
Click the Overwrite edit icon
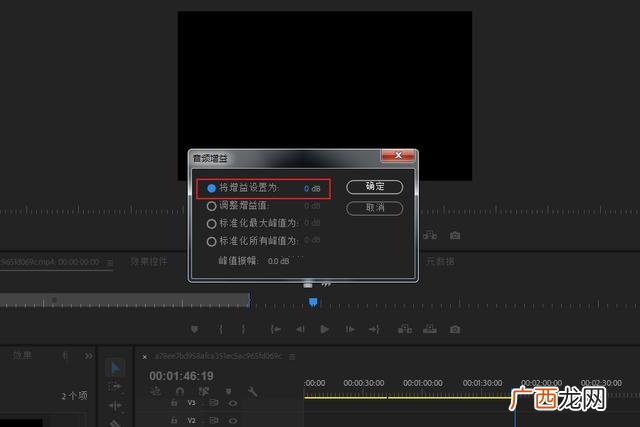430,329
